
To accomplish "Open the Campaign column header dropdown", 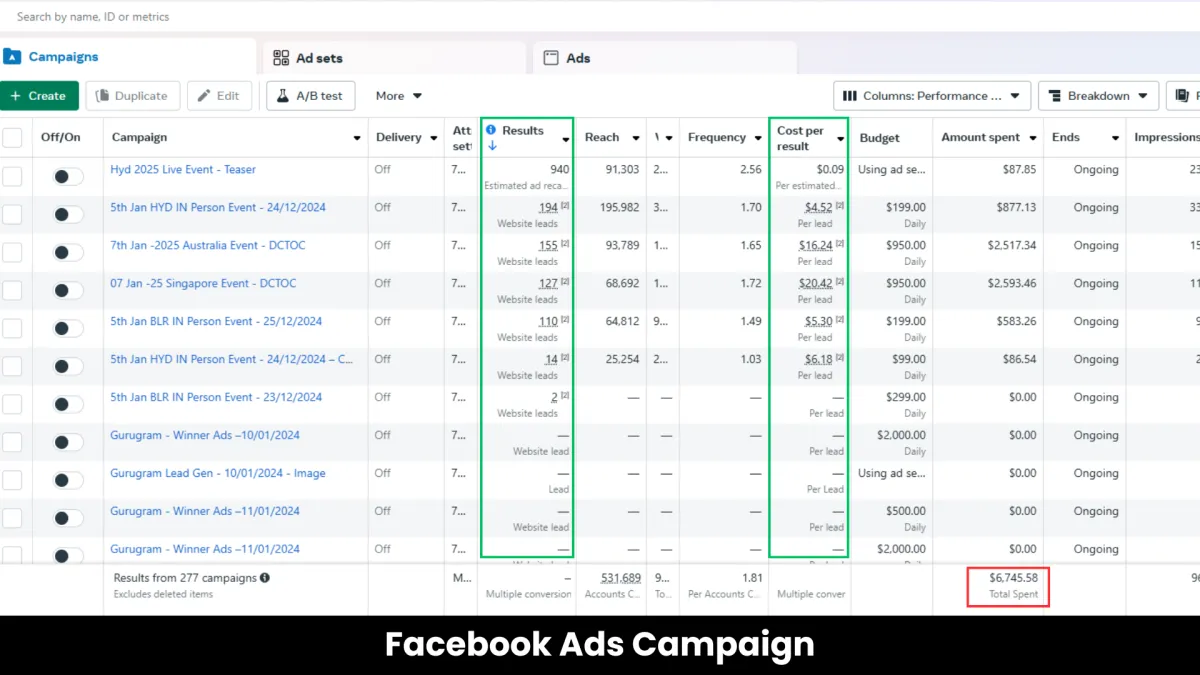I will (x=357, y=138).
